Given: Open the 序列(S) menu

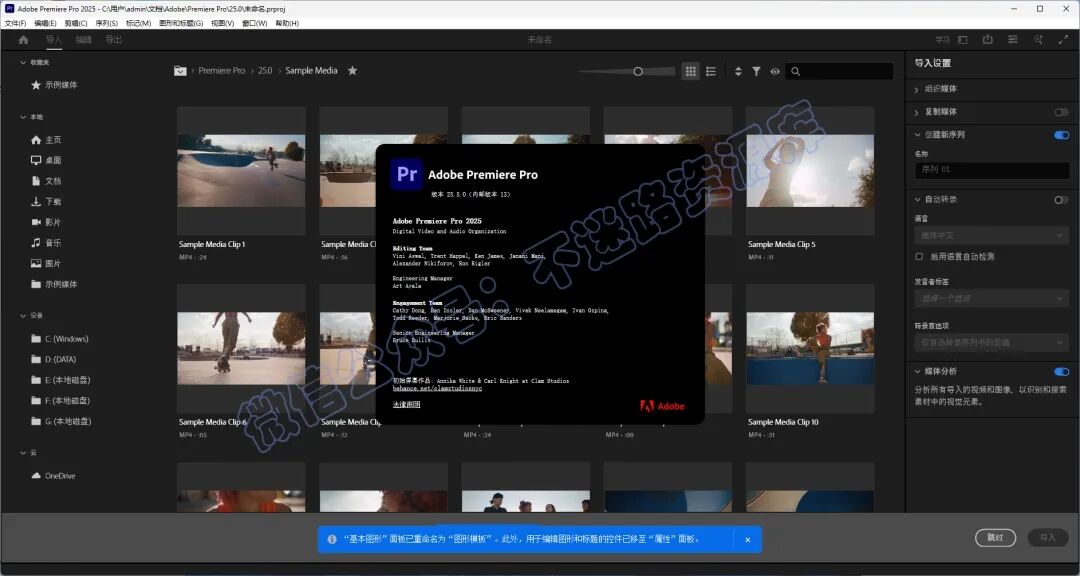Looking at the screenshot, I should tap(107, 23).
